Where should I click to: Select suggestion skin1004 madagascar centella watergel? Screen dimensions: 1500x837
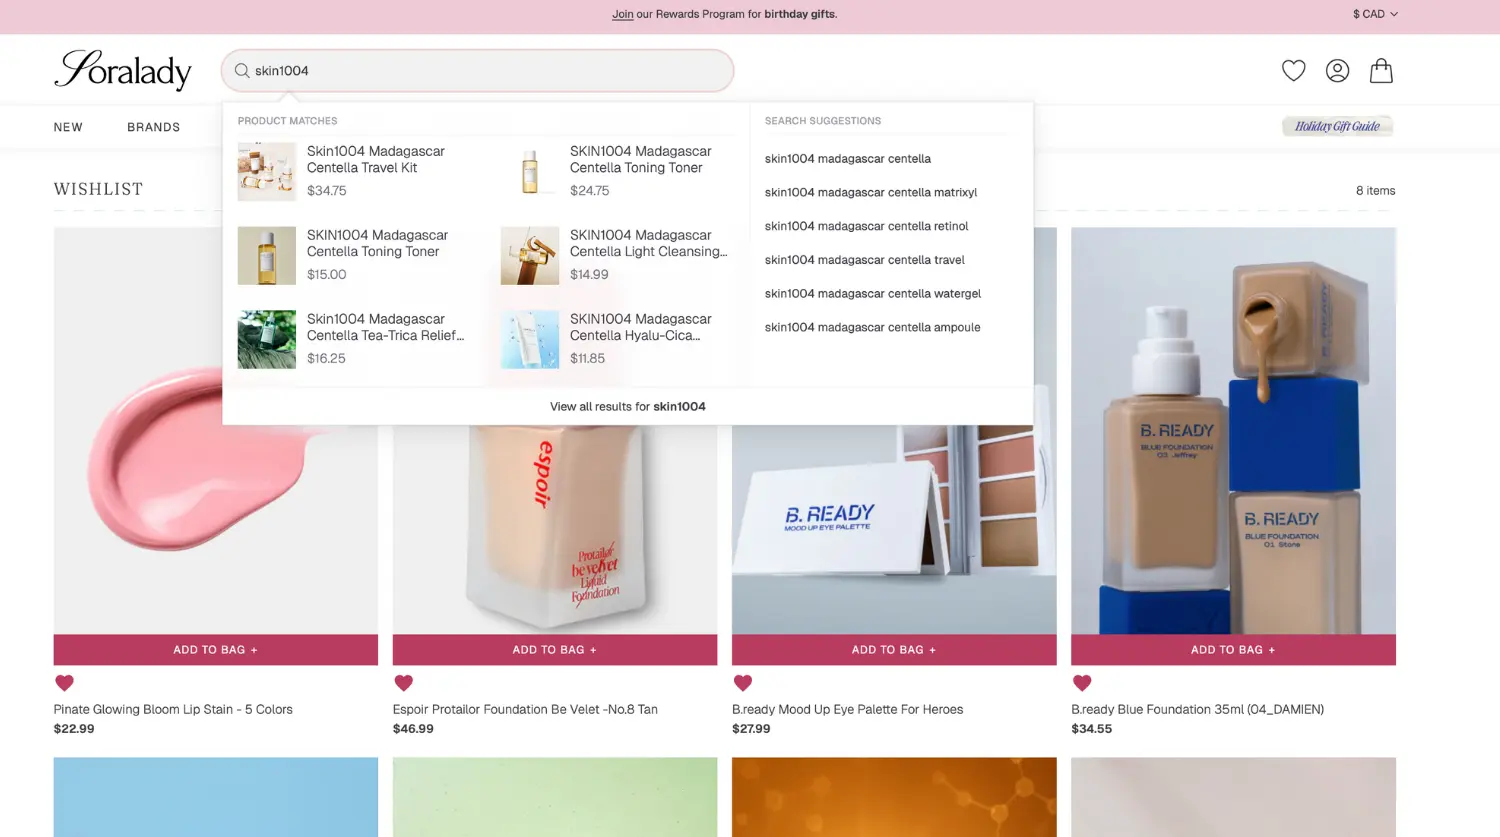[873, 294]
